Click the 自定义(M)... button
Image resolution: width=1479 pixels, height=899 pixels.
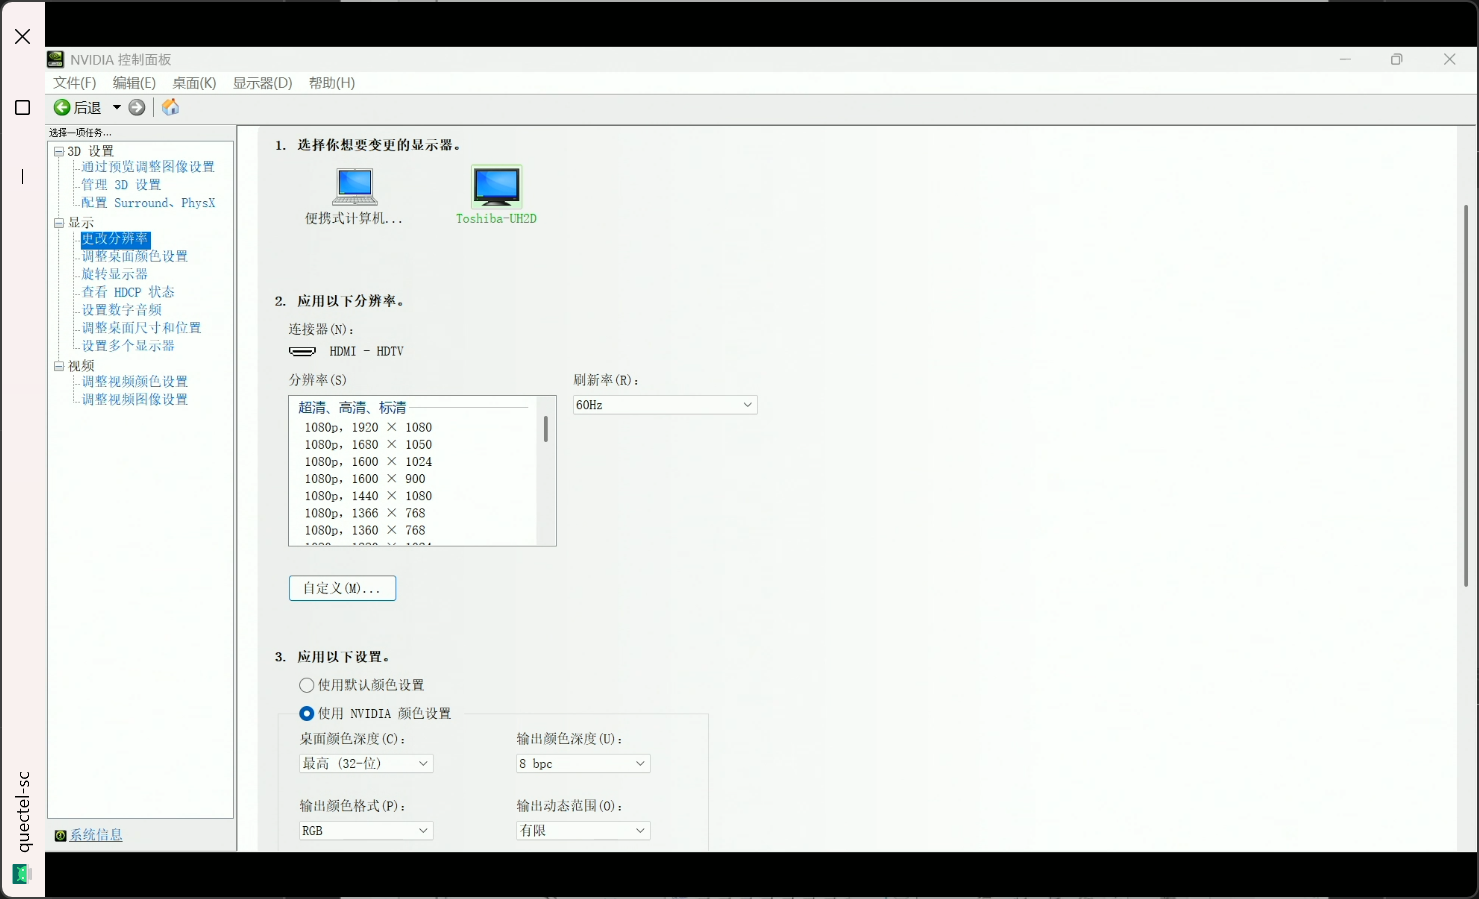pyautogui.click(x=342, y=588)
